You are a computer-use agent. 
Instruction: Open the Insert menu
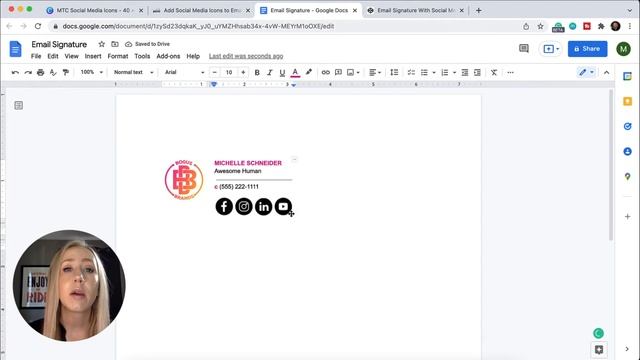93,56
